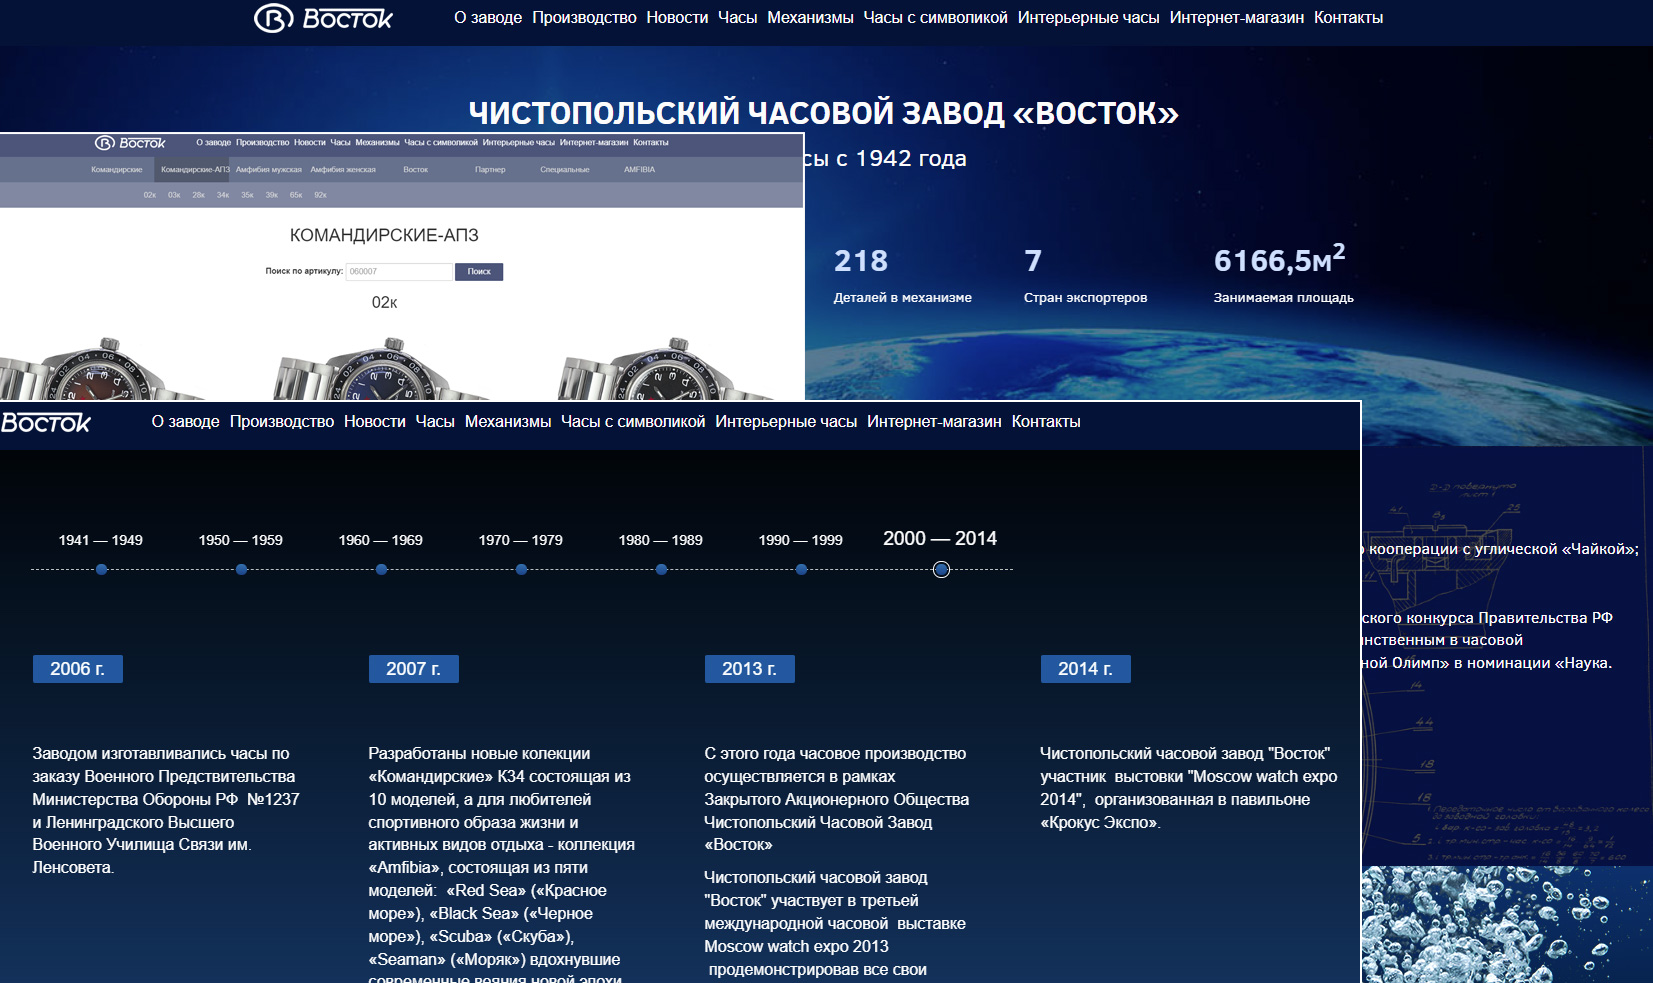Open Контакты in the top header menu
Screen dimensions: 1653x983
point(1348,18)
